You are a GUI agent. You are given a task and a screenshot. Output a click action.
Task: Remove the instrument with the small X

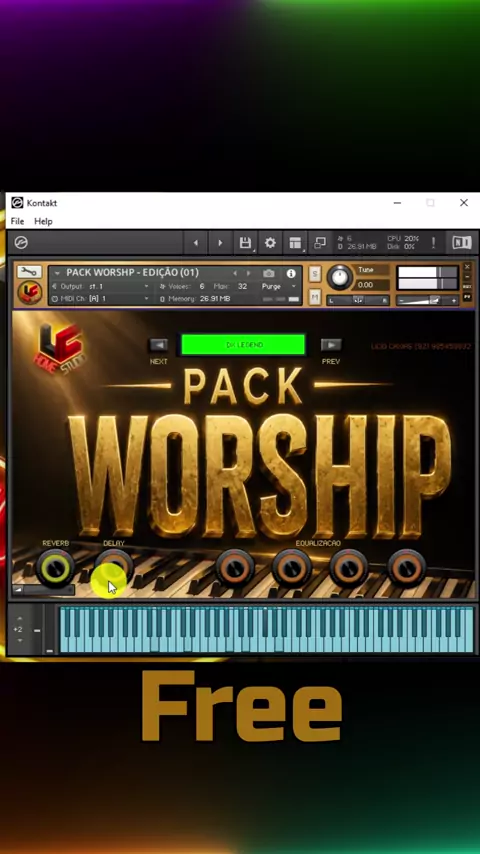(x=467, y=267)
